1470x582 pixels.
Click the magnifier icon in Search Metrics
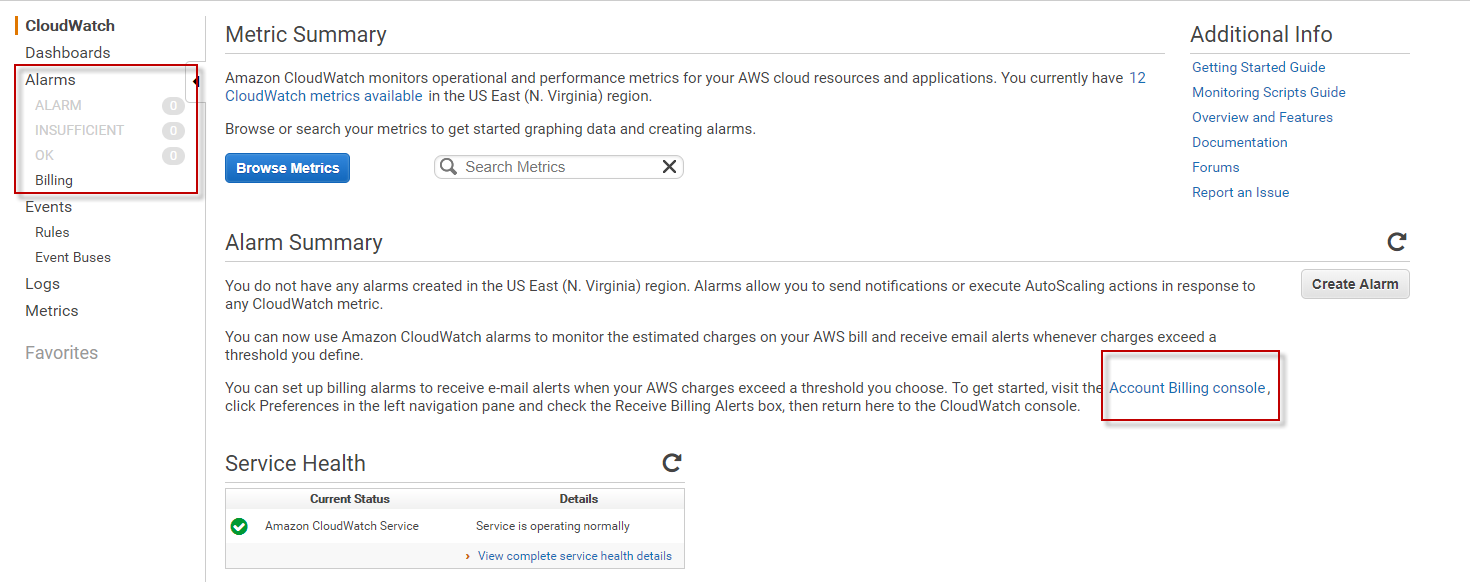click(449, 167)
